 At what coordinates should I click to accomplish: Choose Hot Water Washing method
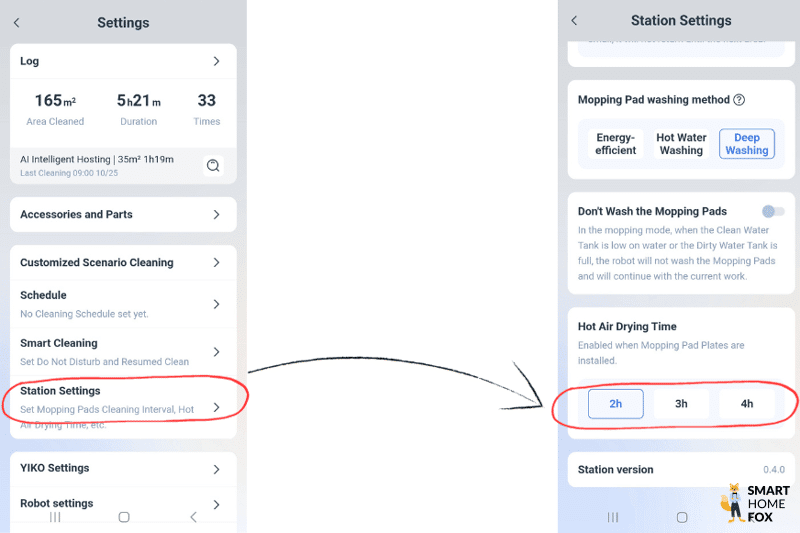coord(681,144)
